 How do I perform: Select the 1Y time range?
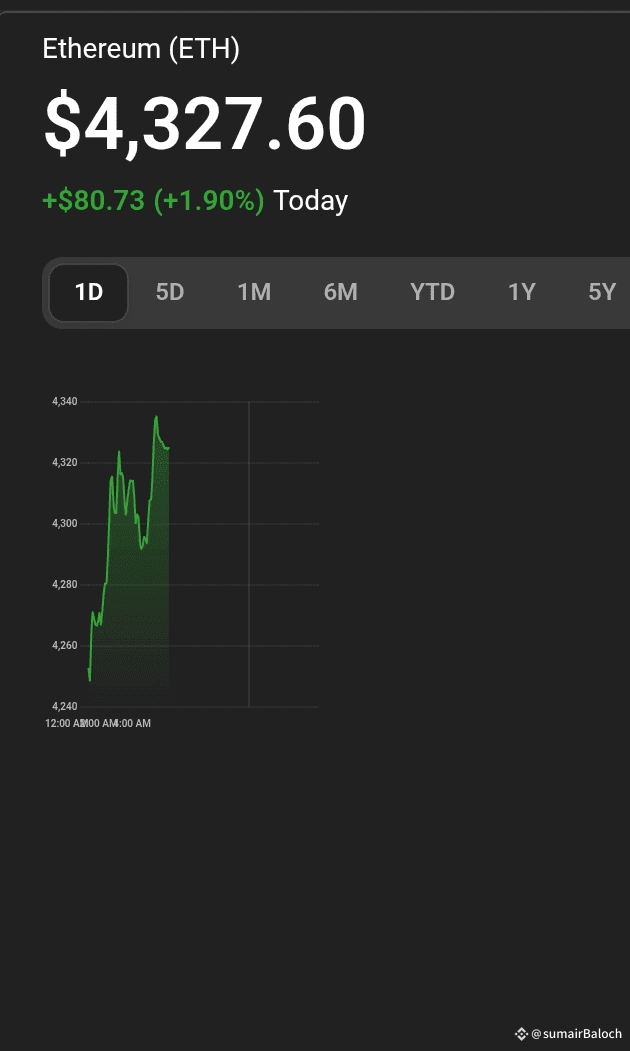pos(522,292)
